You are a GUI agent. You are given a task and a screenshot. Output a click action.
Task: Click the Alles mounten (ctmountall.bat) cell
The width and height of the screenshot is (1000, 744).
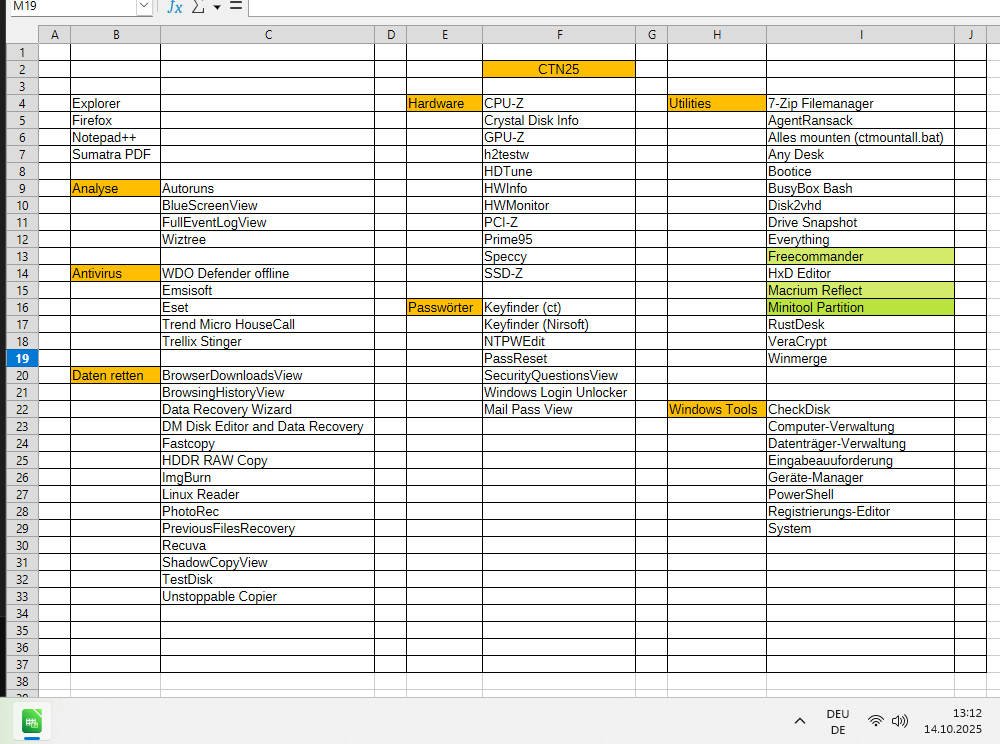[x=861, y=137]
